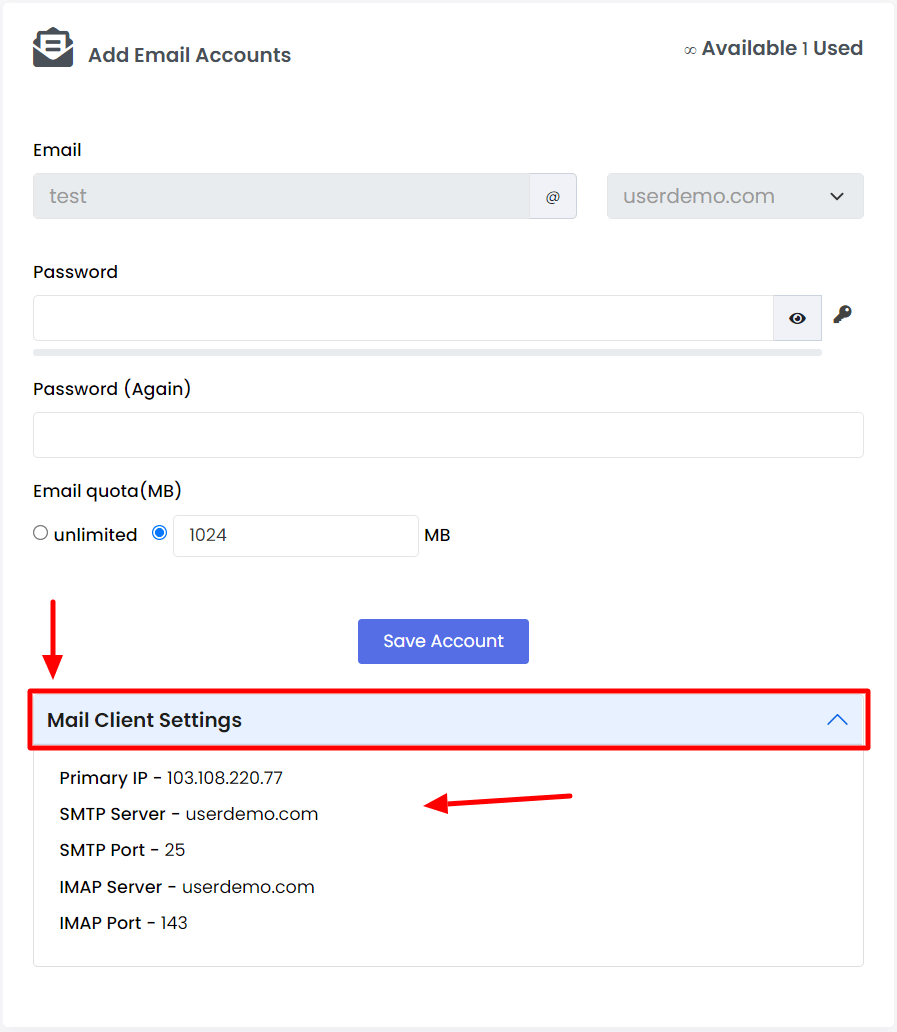This screenshot has height=1032, width=897.
Task: Click the @ symbol addon box
Action: coord(553,196)
